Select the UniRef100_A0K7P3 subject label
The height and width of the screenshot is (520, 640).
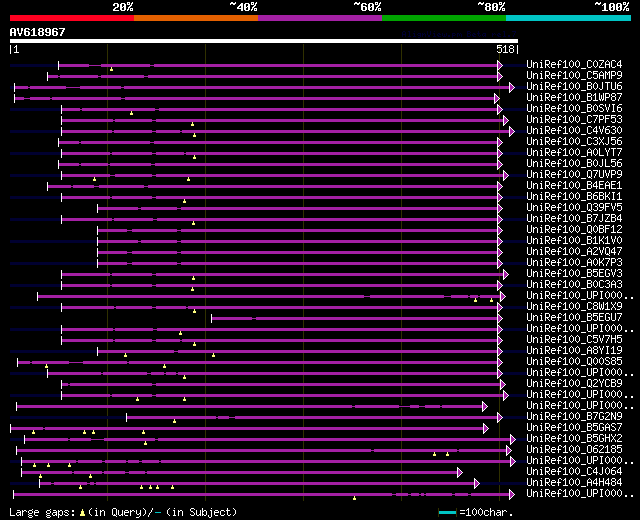(574, 263)
